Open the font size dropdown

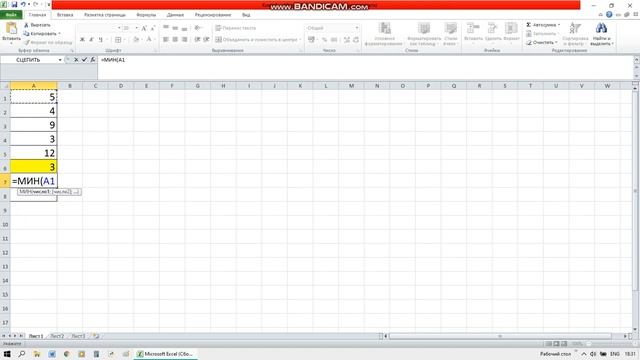[136, 28]
